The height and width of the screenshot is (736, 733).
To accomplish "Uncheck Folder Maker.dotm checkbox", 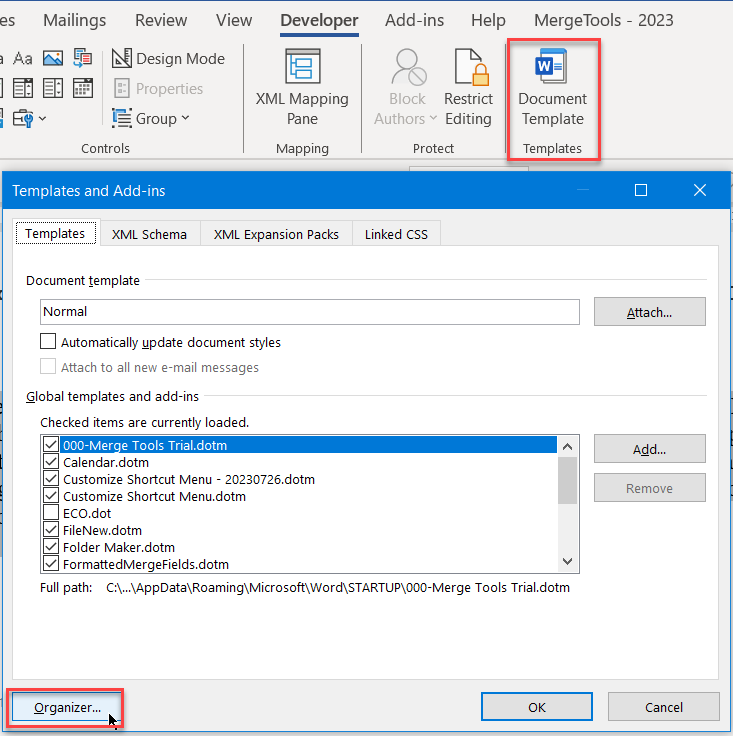I will [x=51, y=547].
